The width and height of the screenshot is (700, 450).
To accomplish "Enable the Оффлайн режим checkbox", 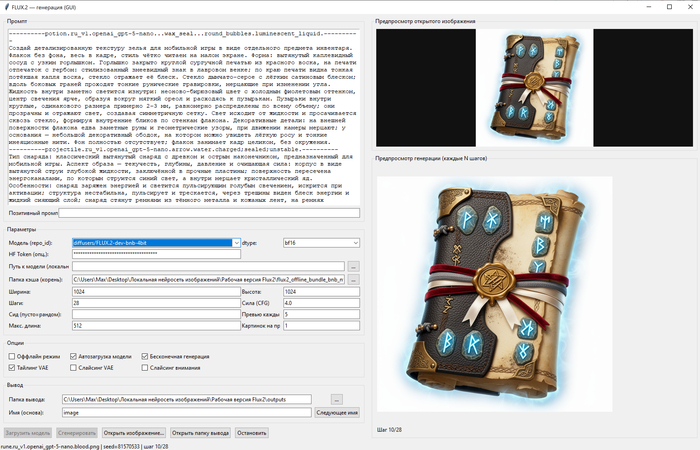I will (x=12, y=356).
